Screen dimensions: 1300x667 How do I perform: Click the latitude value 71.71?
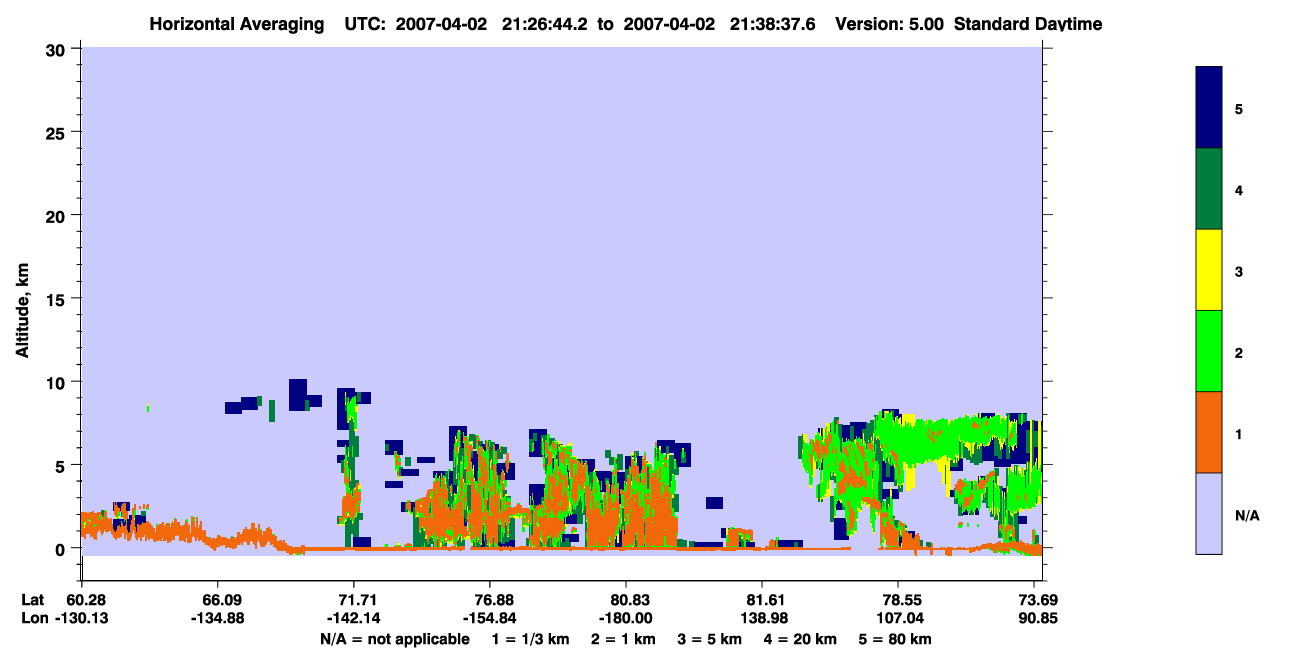[353, 600]
